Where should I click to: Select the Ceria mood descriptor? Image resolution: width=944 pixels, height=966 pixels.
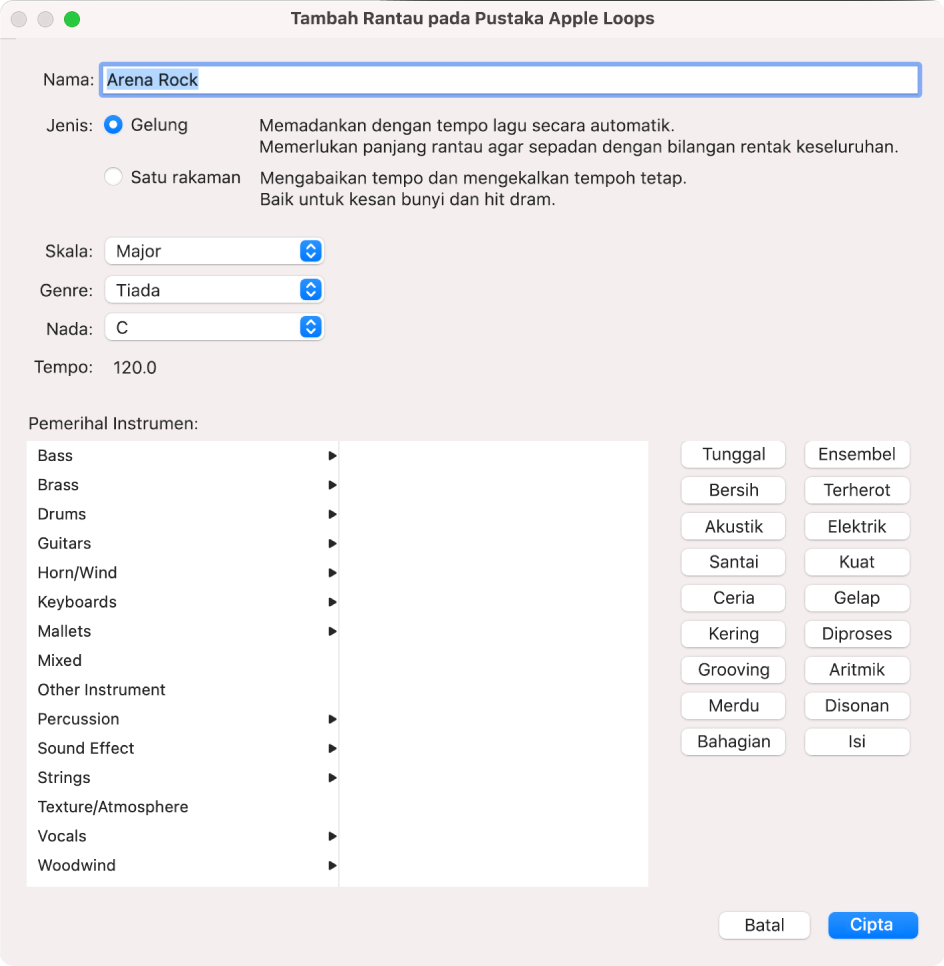click(x=733, y=597)
